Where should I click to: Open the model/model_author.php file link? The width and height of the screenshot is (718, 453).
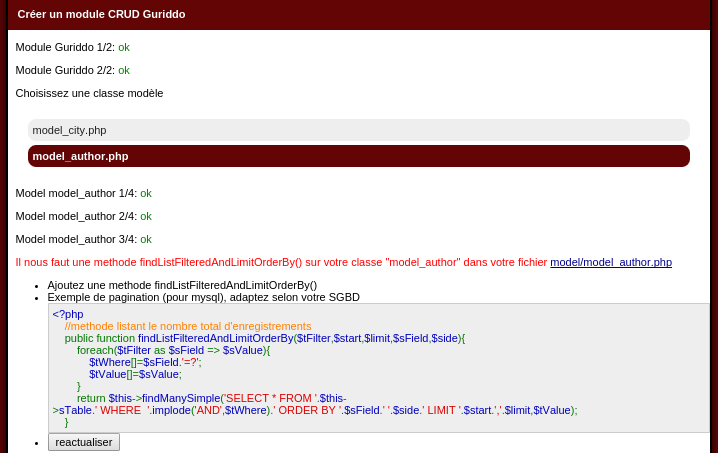click(x=611, y=262)
